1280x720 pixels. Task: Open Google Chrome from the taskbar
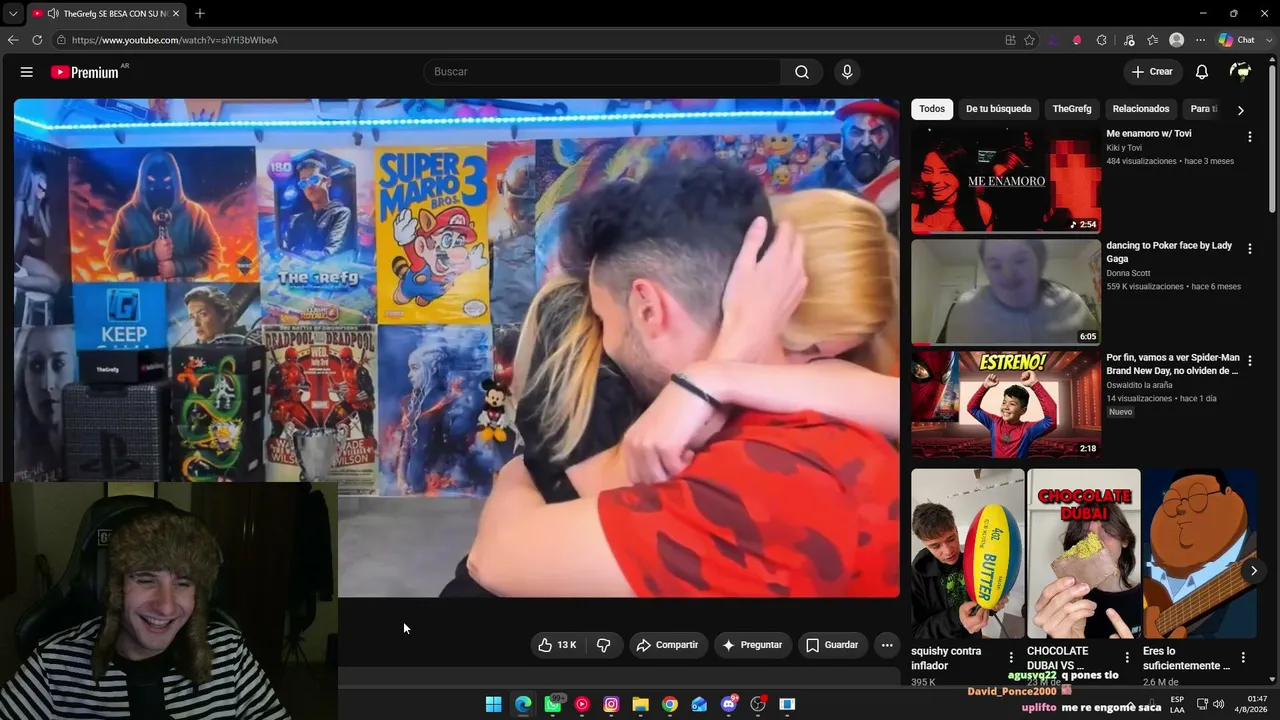[670, 704]
